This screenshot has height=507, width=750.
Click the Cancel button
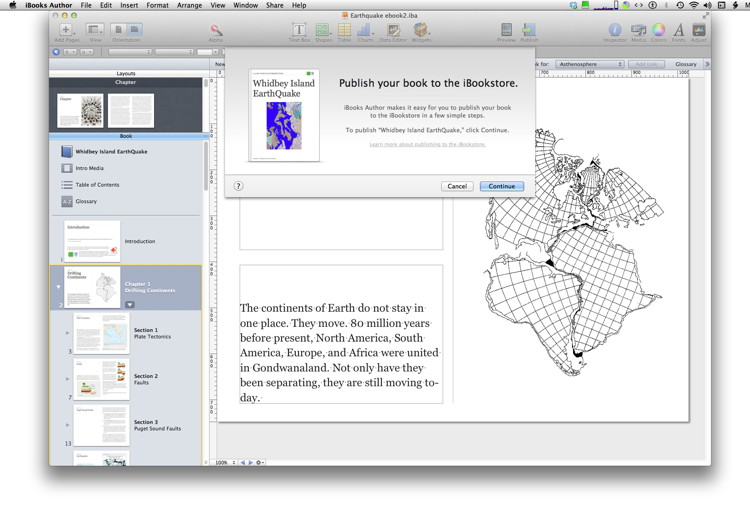pos(457,186)
